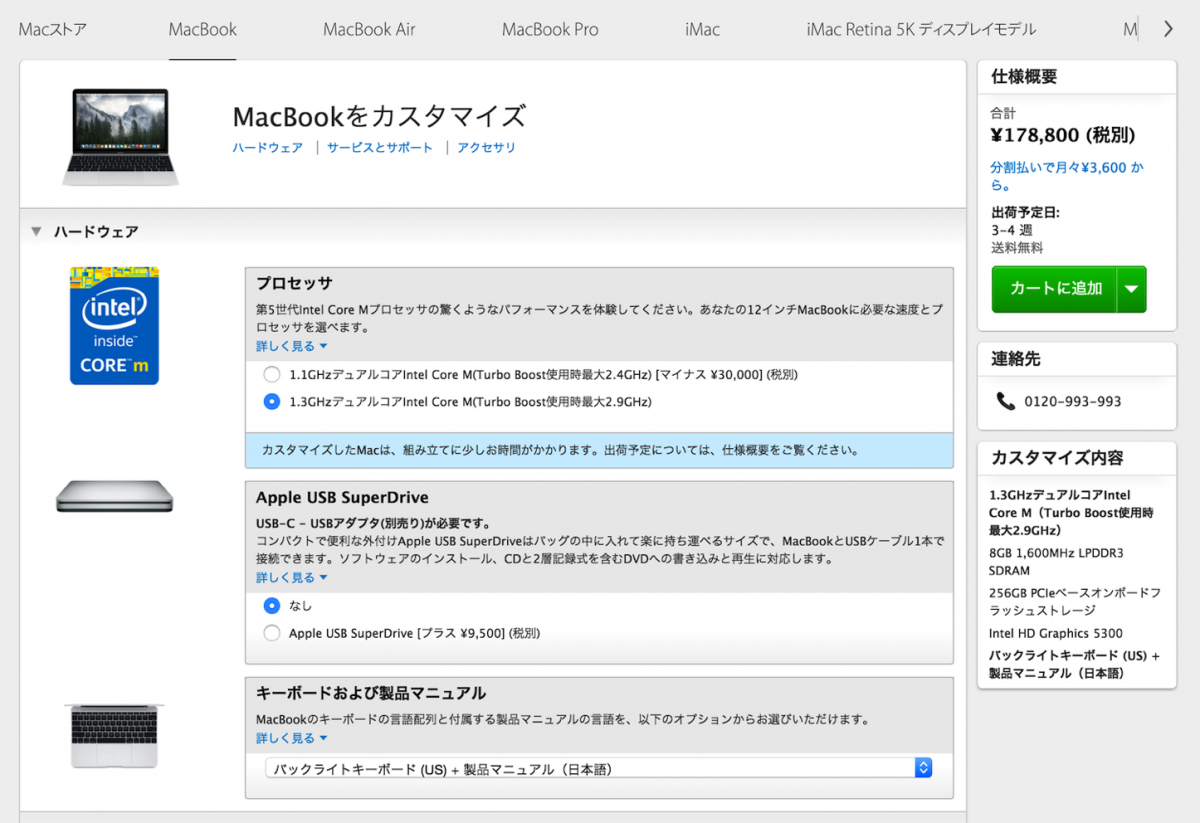
Task: Open the backlit keyboard language dropdown
Action: 598,767
